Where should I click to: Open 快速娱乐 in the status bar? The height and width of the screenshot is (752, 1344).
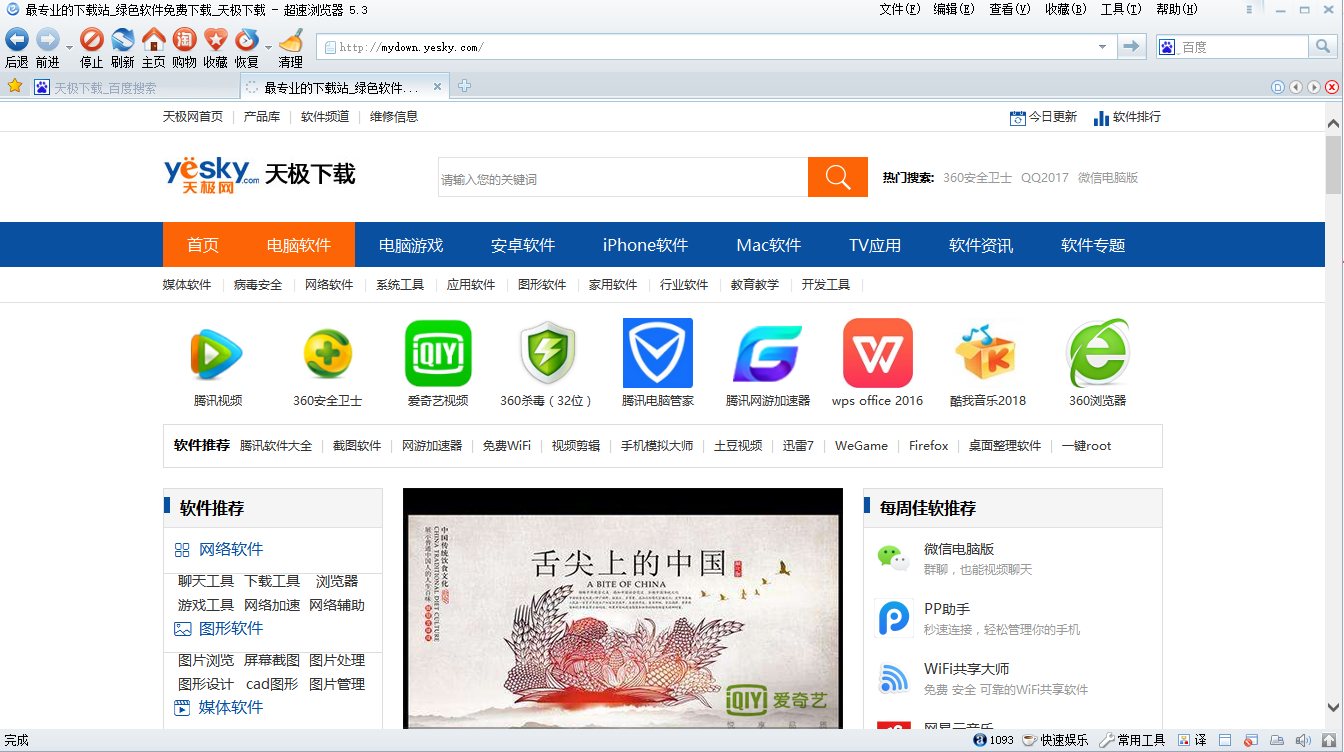1055,740
